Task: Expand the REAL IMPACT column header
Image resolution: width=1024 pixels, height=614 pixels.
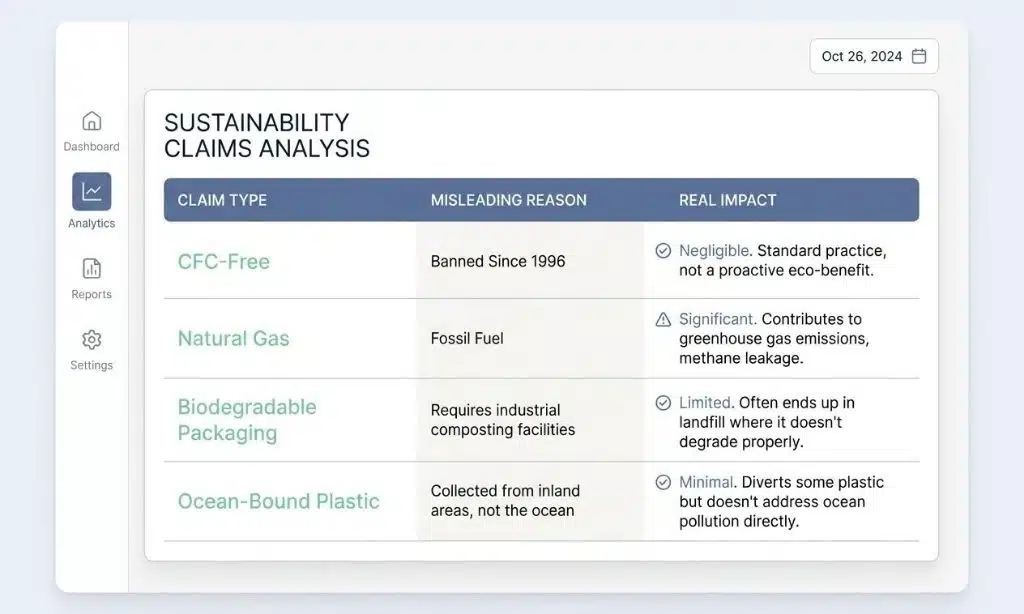Action: coord(729,200)
